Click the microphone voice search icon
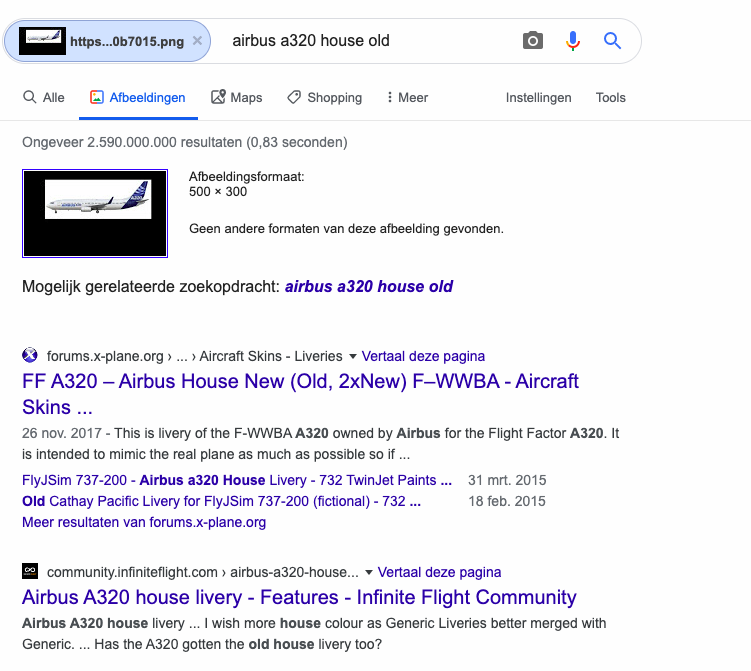 click(573, 41)
